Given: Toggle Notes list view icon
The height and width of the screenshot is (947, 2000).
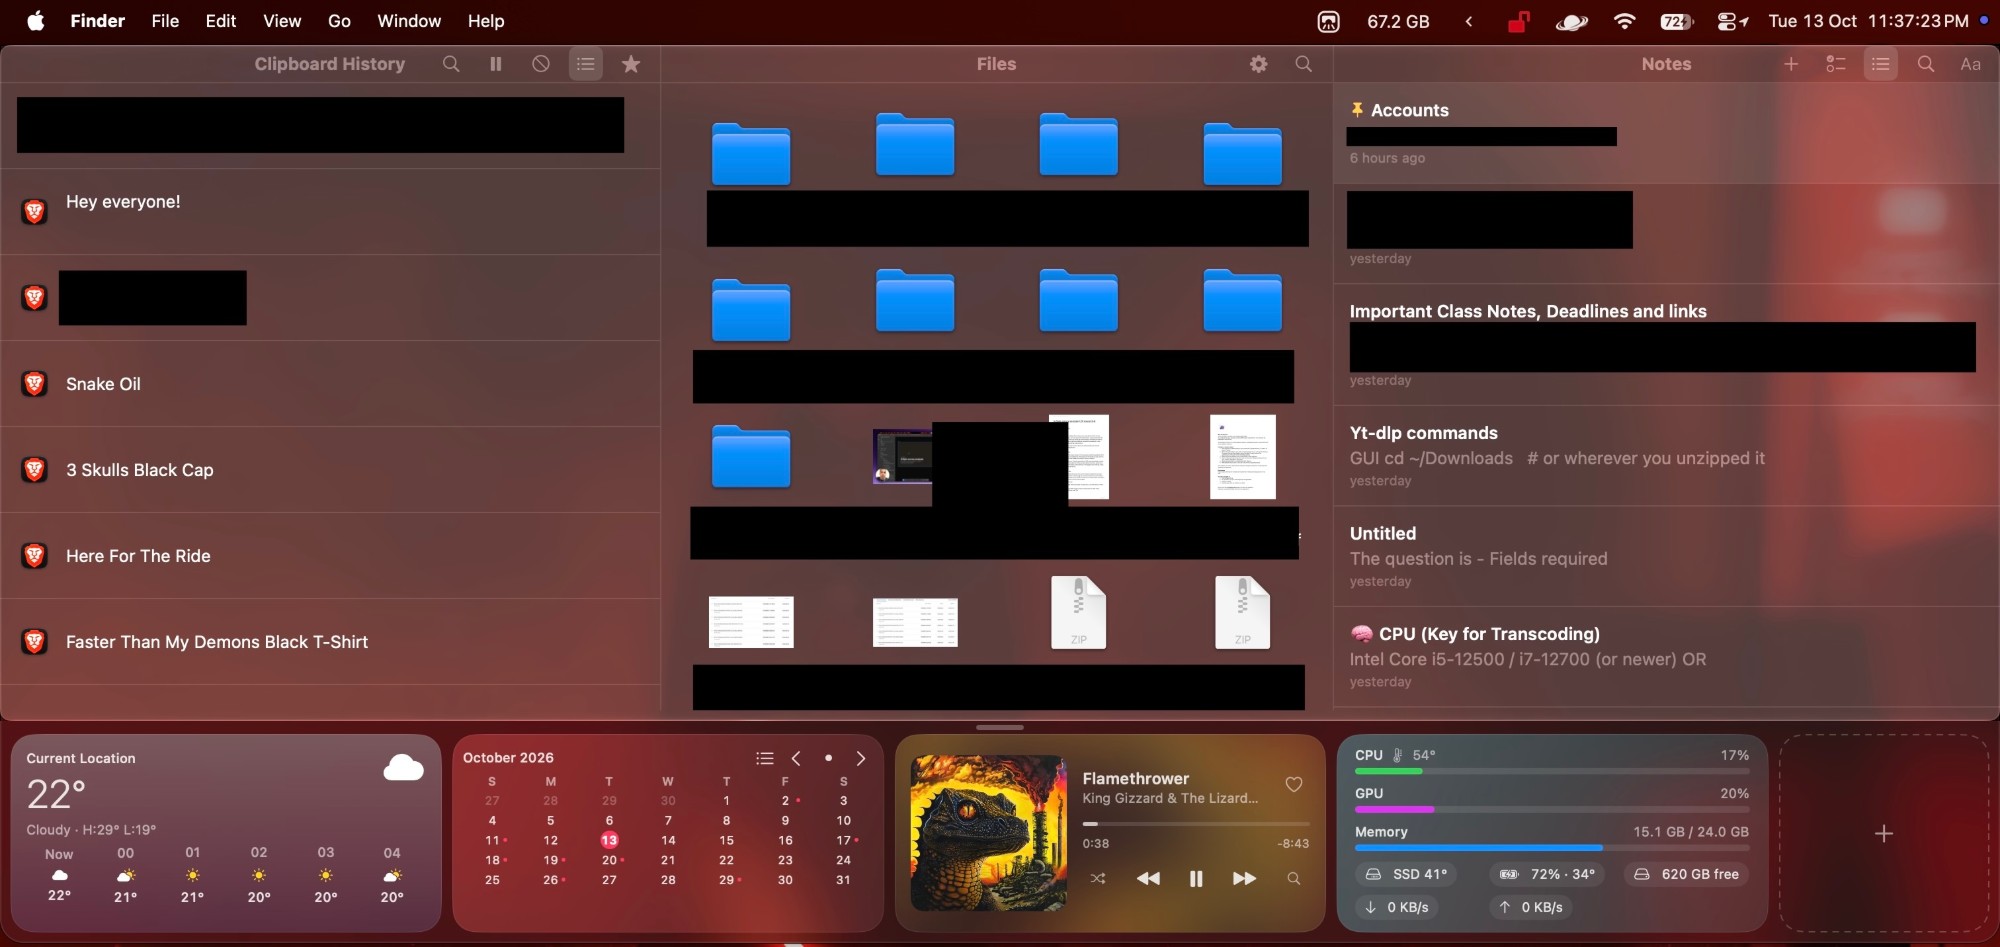Looking at the screenshot, I should coord(1881,64).
